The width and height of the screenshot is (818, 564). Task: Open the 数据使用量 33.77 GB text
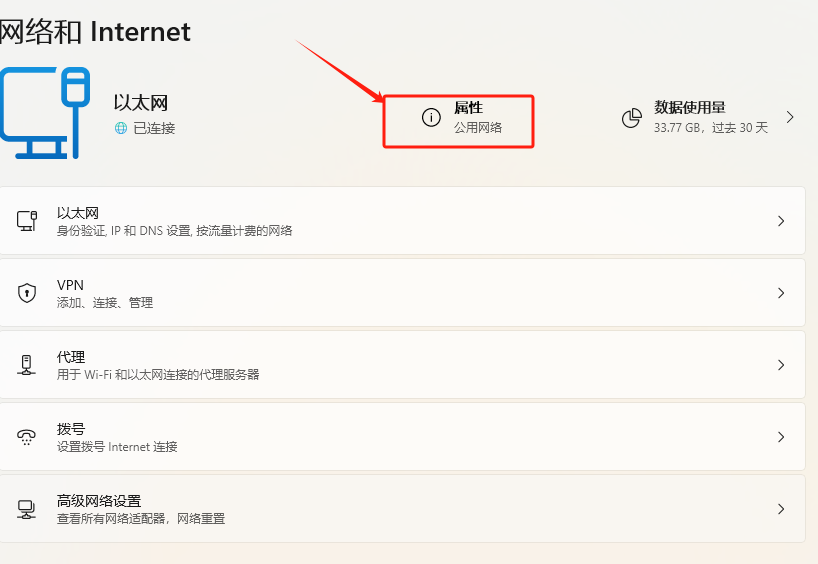(710, 128)
